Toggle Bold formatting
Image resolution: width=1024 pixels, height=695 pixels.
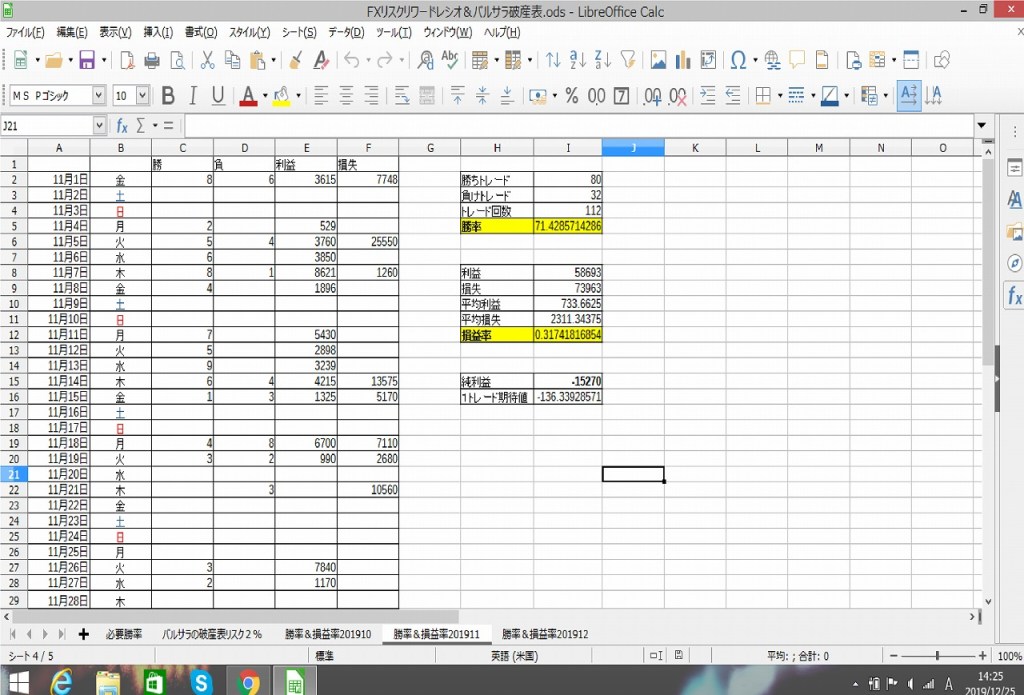[167, 96]
